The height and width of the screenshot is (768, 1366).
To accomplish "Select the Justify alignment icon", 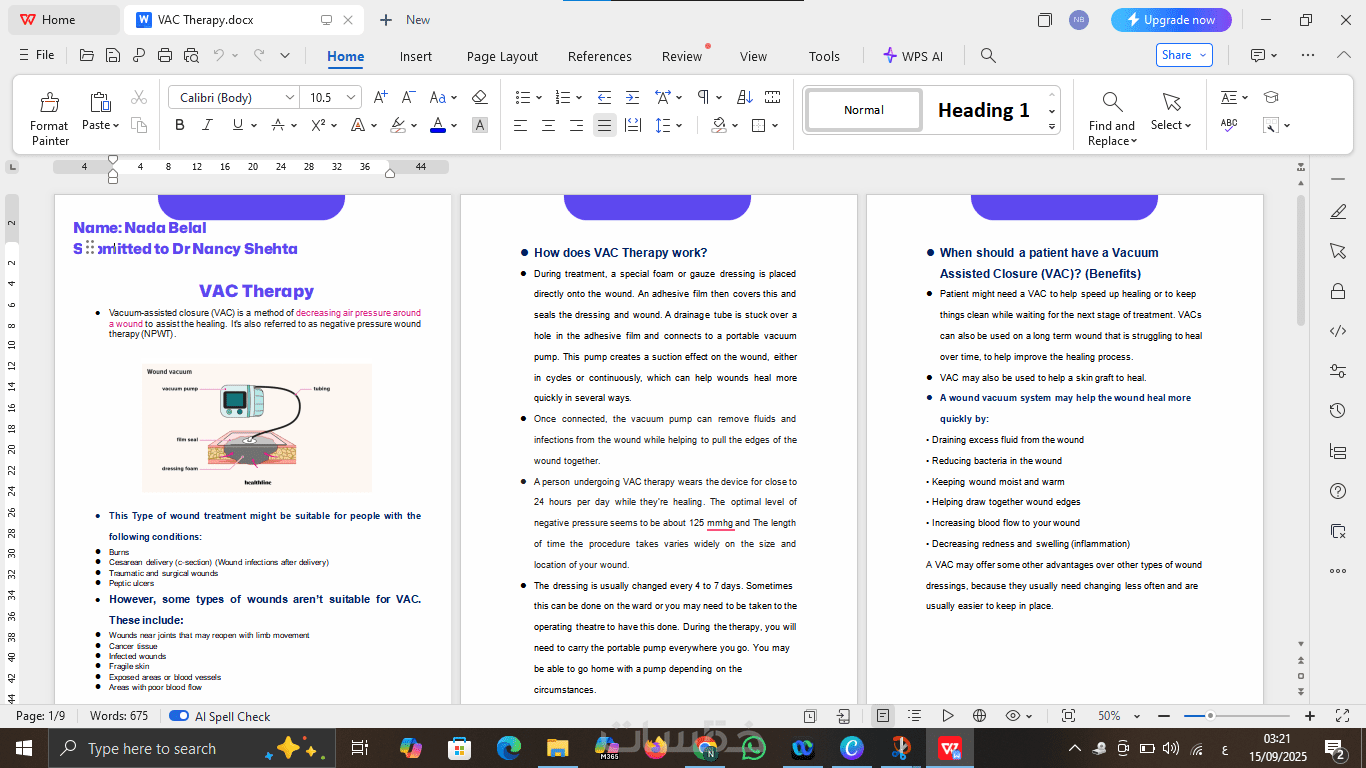I will pyautogui.click(x=604, y=125).
